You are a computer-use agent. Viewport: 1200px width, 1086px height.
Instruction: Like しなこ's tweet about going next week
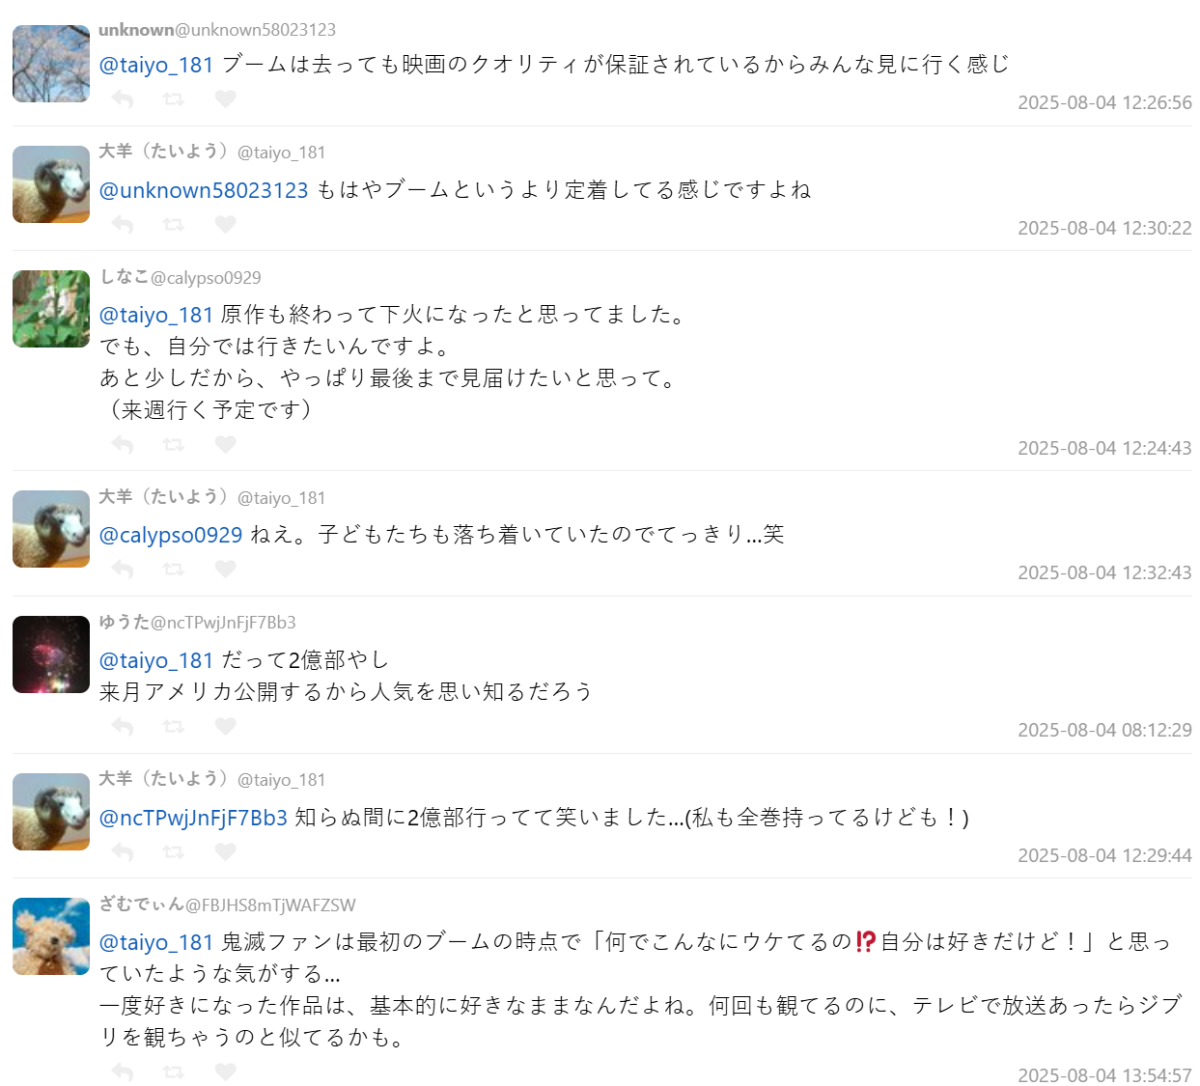[x=225, y=444]
